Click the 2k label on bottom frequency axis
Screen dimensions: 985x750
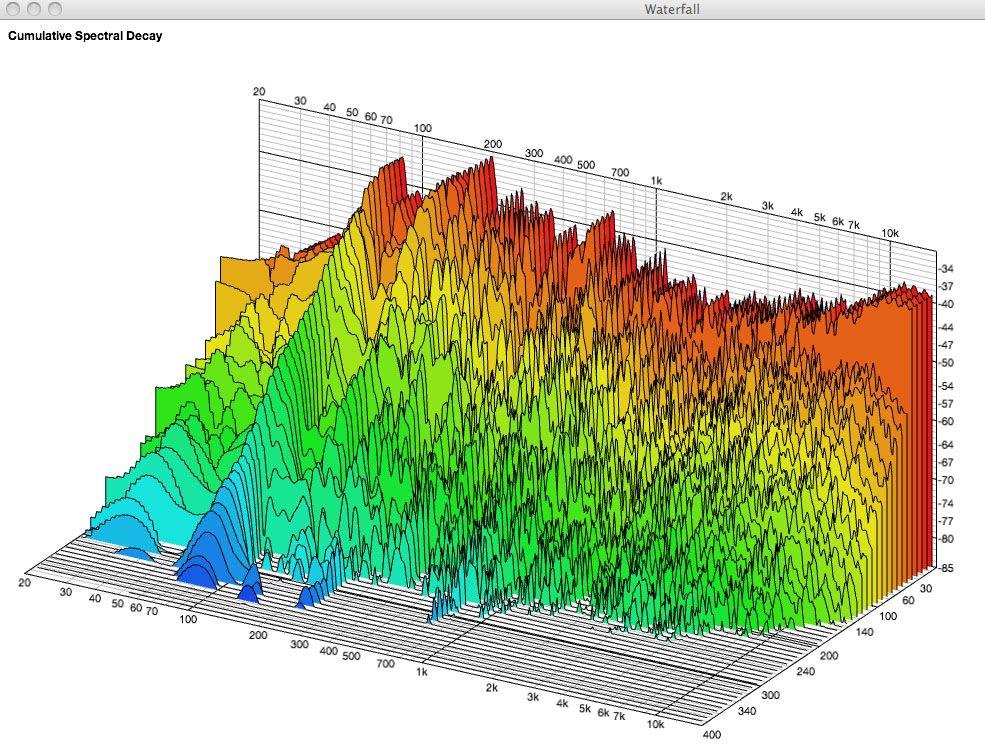[x=492, y=688]
